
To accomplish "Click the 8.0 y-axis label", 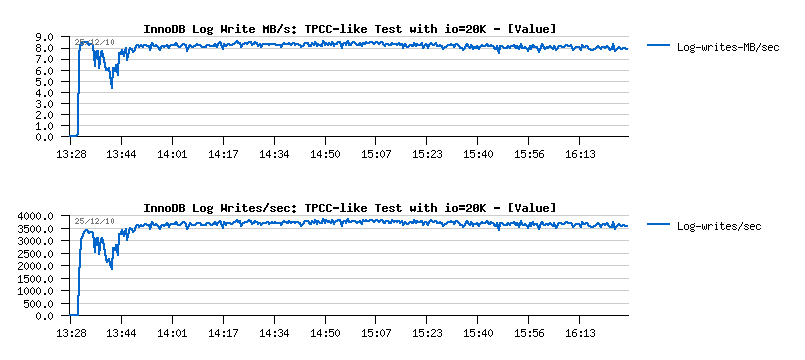I will pos(45,48).
